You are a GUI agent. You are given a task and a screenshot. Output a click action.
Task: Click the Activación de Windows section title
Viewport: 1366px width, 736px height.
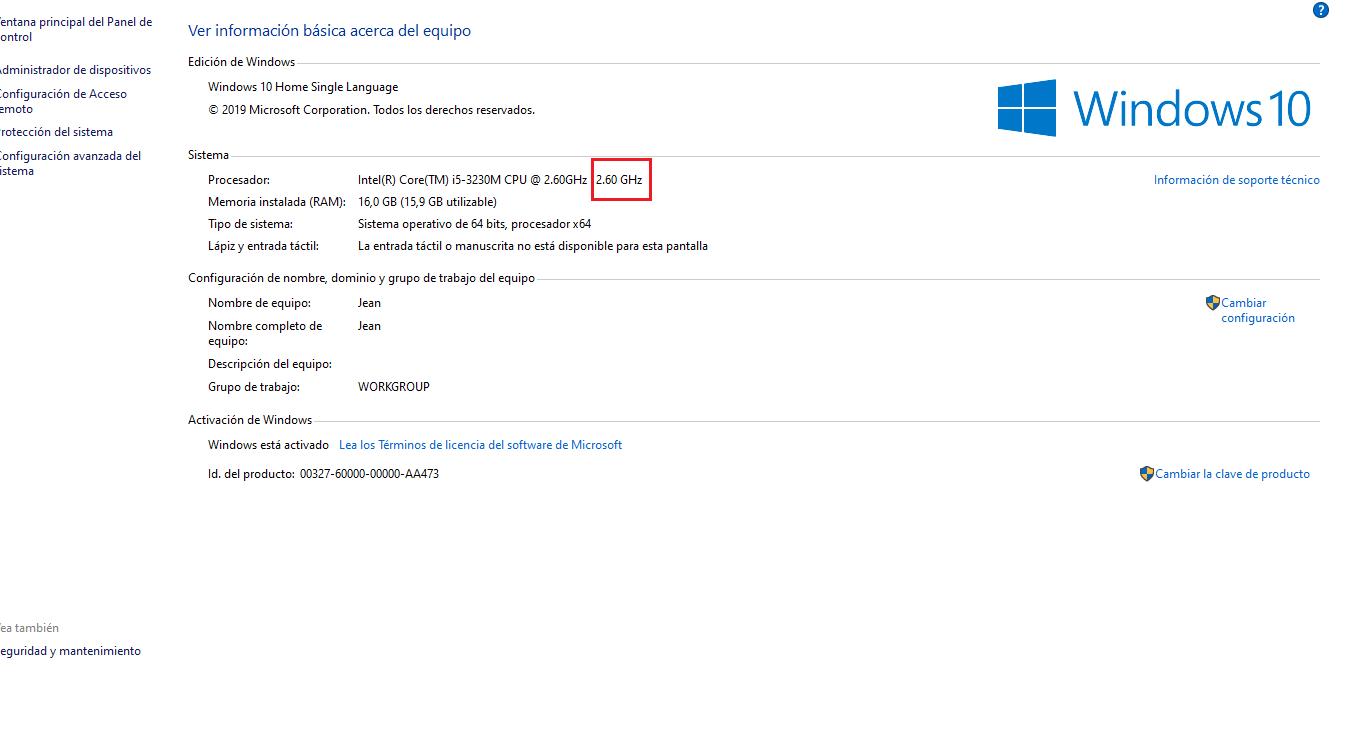click(250, 420)
